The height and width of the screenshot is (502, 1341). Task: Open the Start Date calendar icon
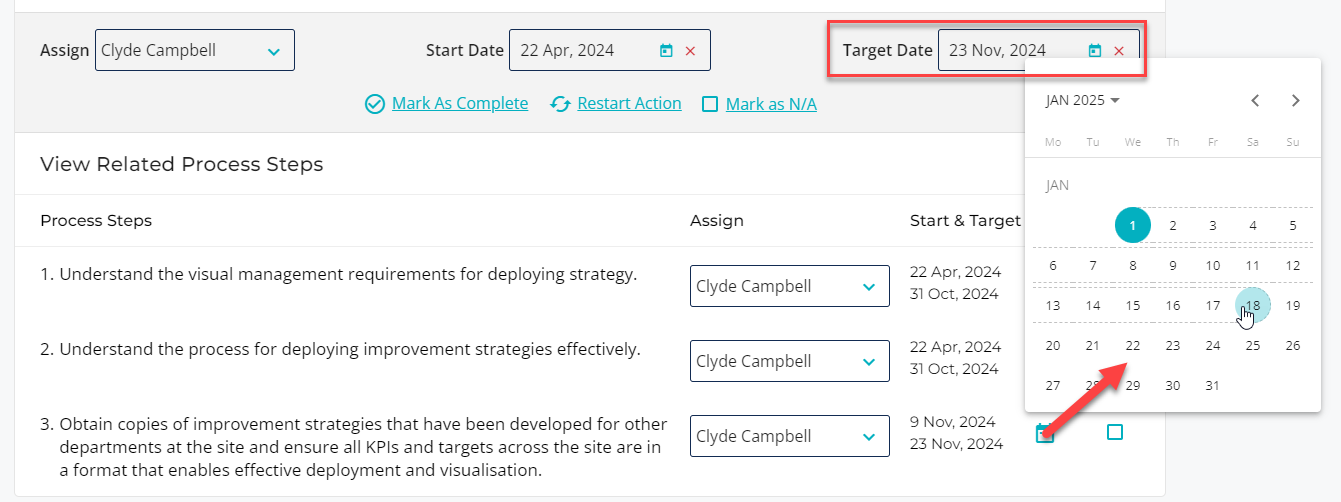(x=666, y=50)
